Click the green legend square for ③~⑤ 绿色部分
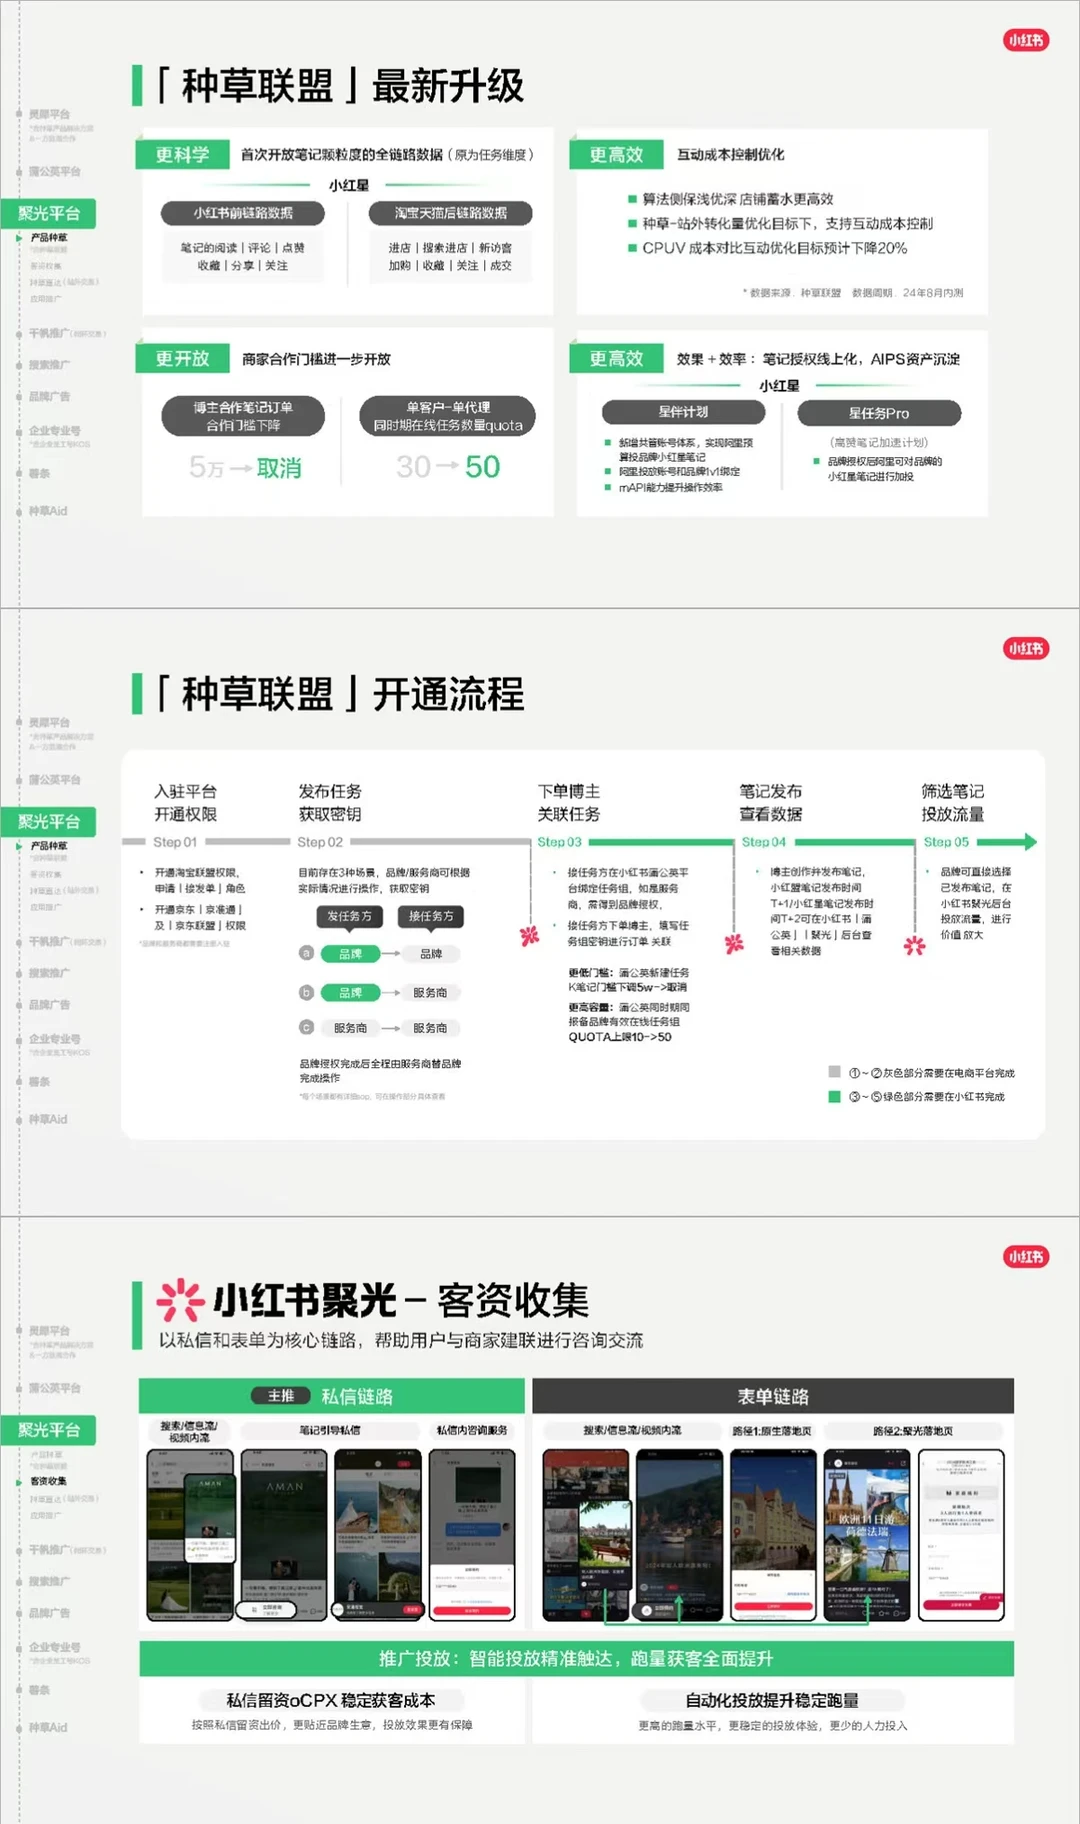The height and width of the screenshot is (1824, 1080). (834, 1097)
